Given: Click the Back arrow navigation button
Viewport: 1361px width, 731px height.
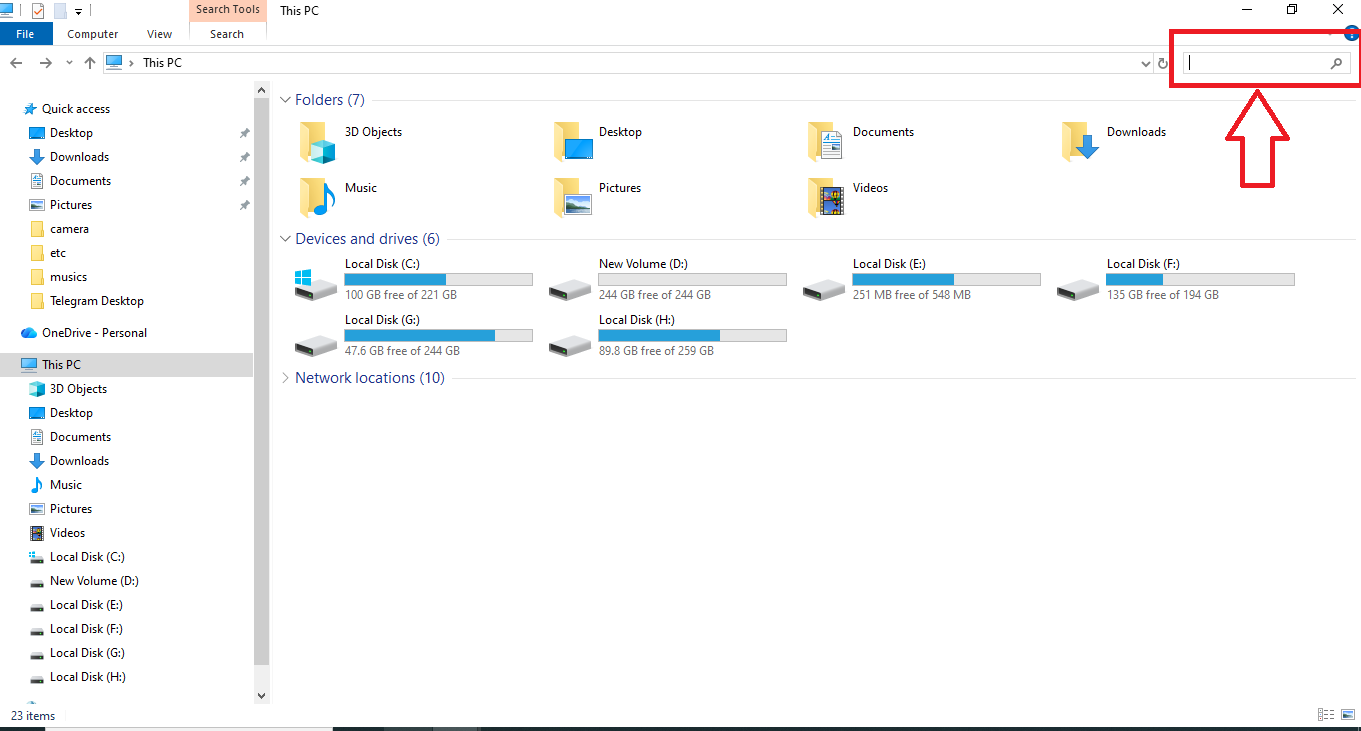Looking at the screenshot, I should [16, 63].
